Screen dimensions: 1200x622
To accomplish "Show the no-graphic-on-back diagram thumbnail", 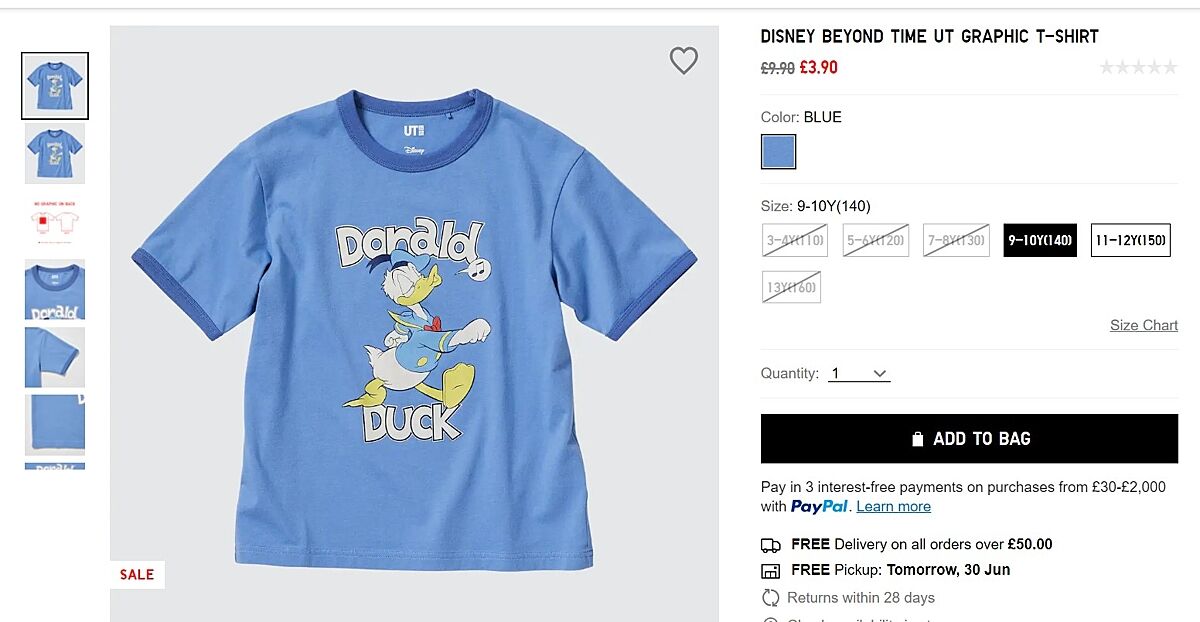I will (55, 222).
